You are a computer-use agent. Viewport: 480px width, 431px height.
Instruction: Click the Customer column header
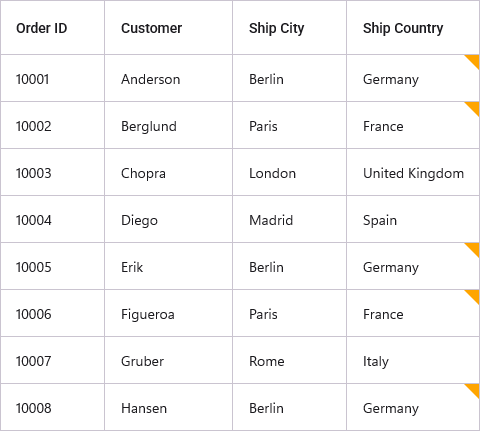click(x=168, y=28)
